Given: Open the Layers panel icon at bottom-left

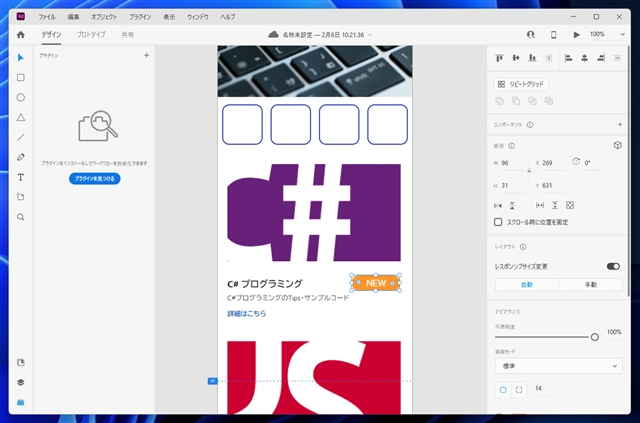Looking at the screenshot, I should coord(20,382).
